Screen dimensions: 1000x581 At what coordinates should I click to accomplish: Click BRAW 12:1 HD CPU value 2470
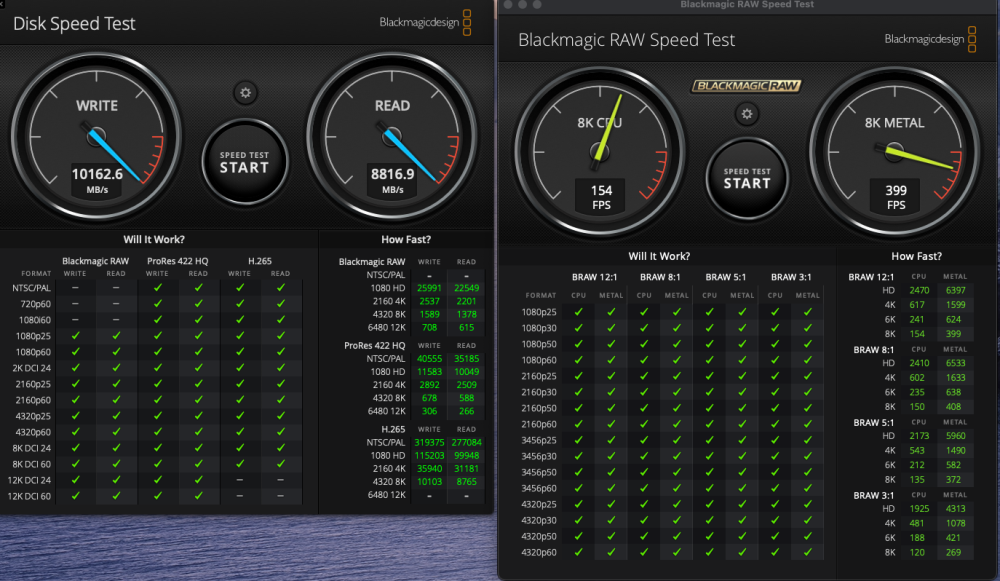pyautogui.click(x=919, y=290)
